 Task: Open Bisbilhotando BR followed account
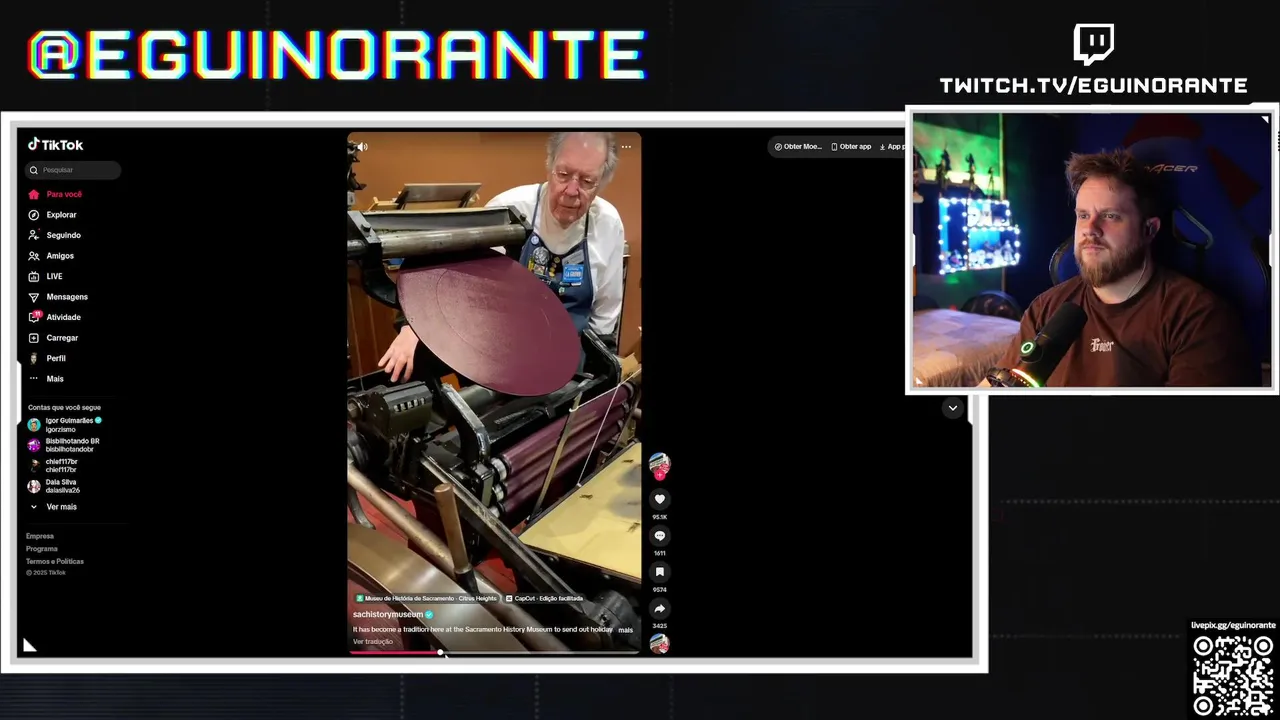pos(64,445)
